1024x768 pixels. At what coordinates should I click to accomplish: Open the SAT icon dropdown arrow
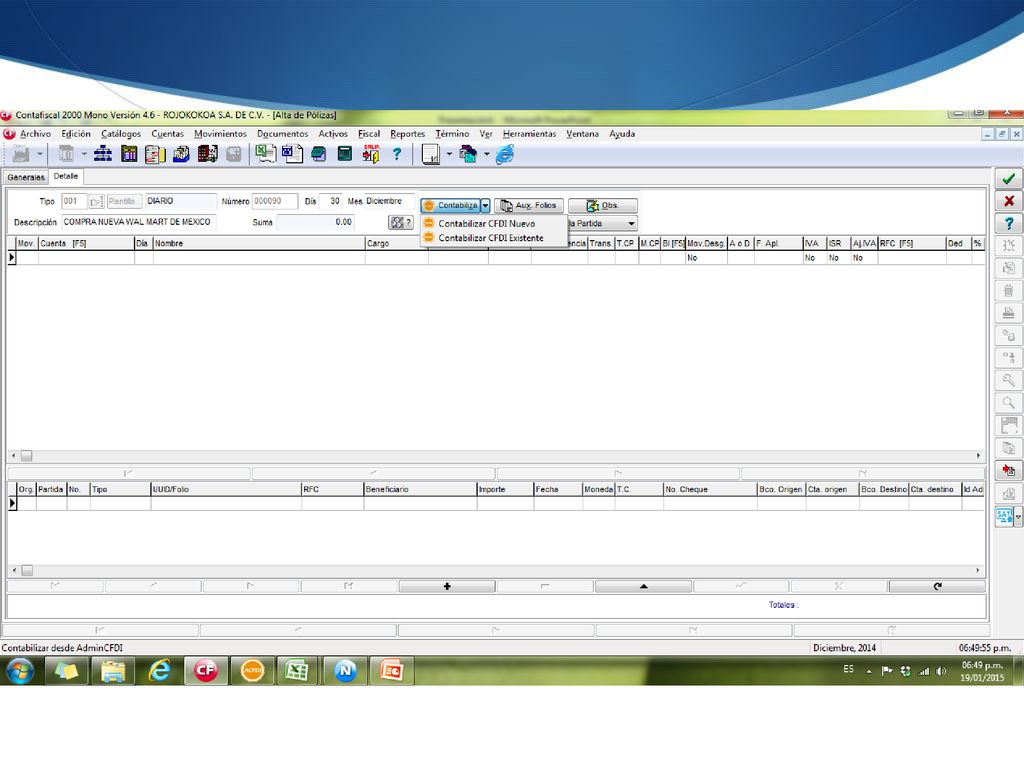(1017, 516)
